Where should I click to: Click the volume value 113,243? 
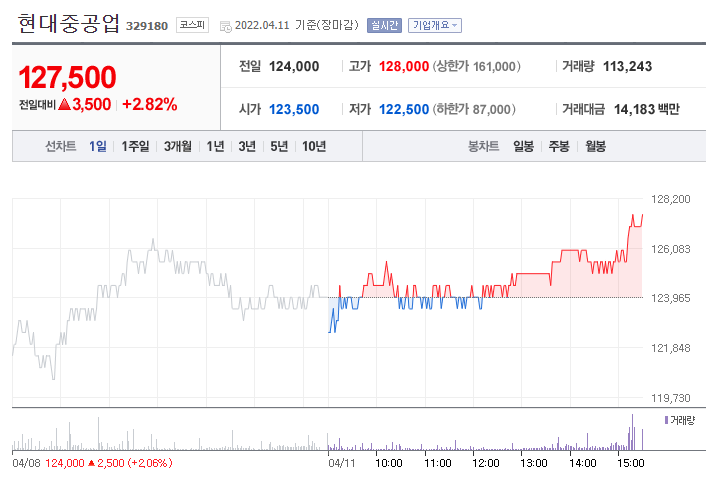tap(627, 67)
